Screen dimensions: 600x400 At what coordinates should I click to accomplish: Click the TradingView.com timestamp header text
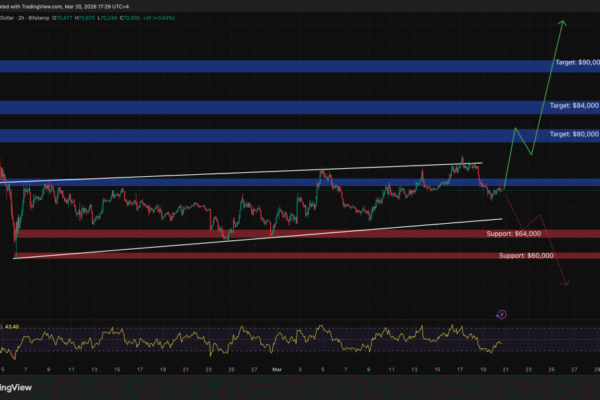pos(80,5)
